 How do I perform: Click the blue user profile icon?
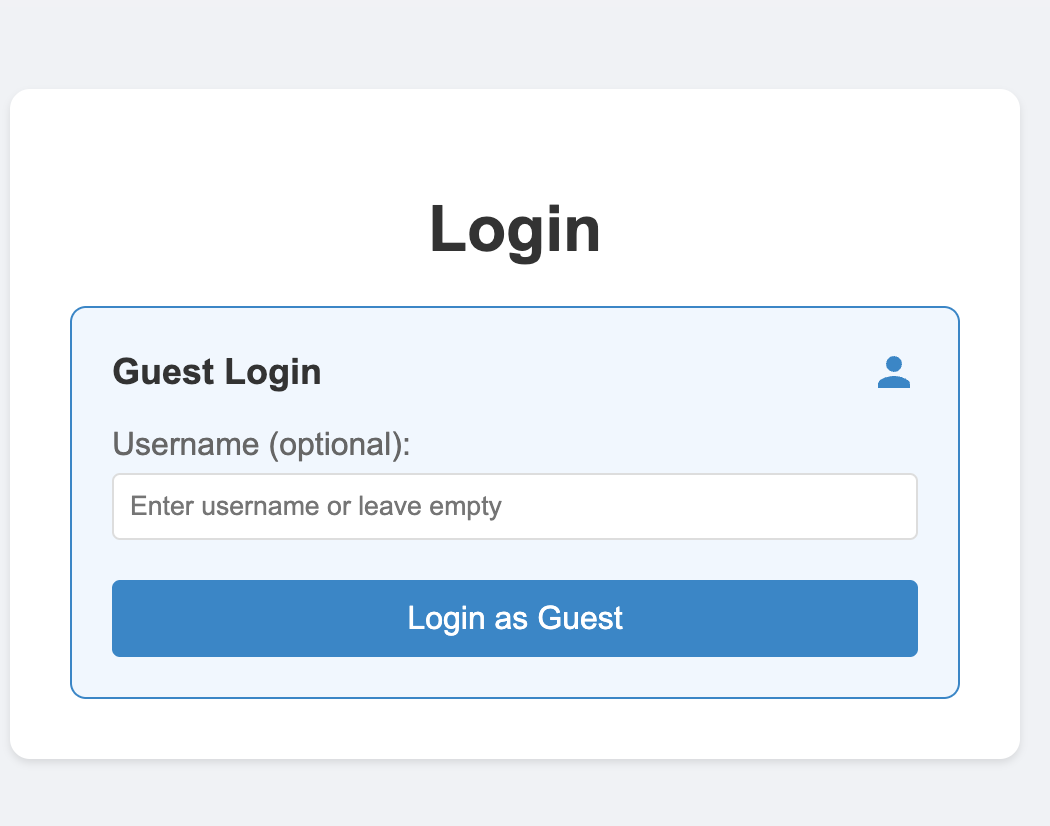[x=893, y=372]
